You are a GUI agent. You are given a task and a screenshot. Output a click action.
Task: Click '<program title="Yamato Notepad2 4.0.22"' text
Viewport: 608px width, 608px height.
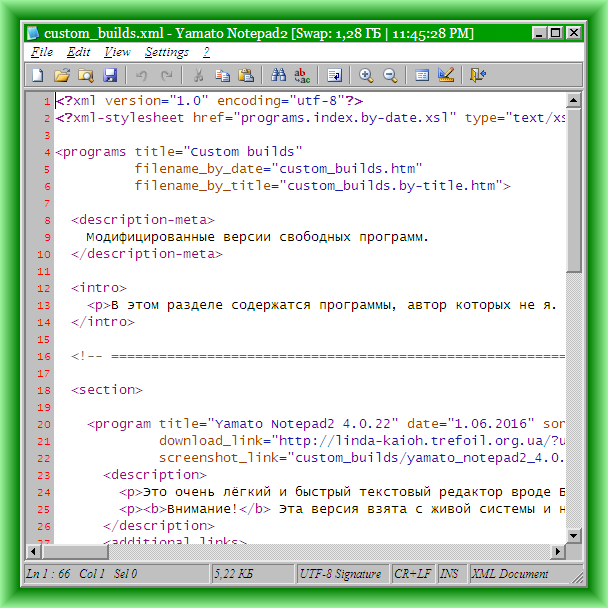pyautogui.click(x=243, y=424)
